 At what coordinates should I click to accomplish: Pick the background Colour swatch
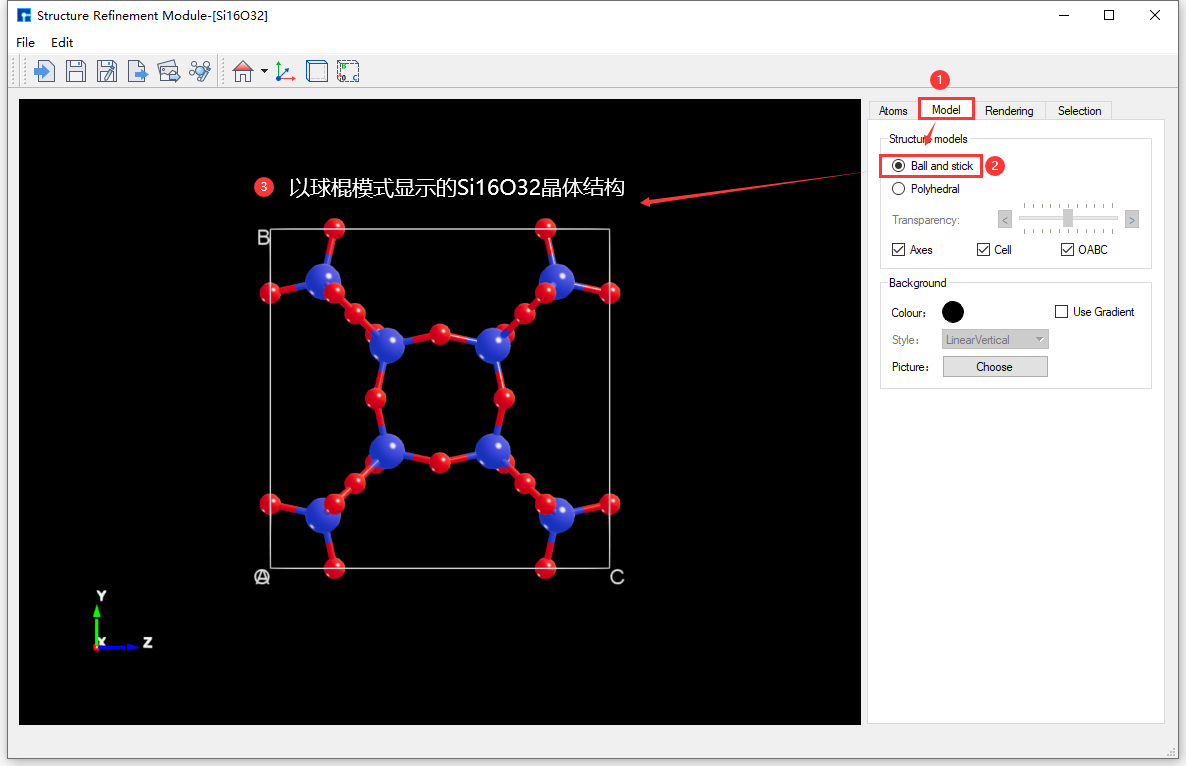point(952,311)
